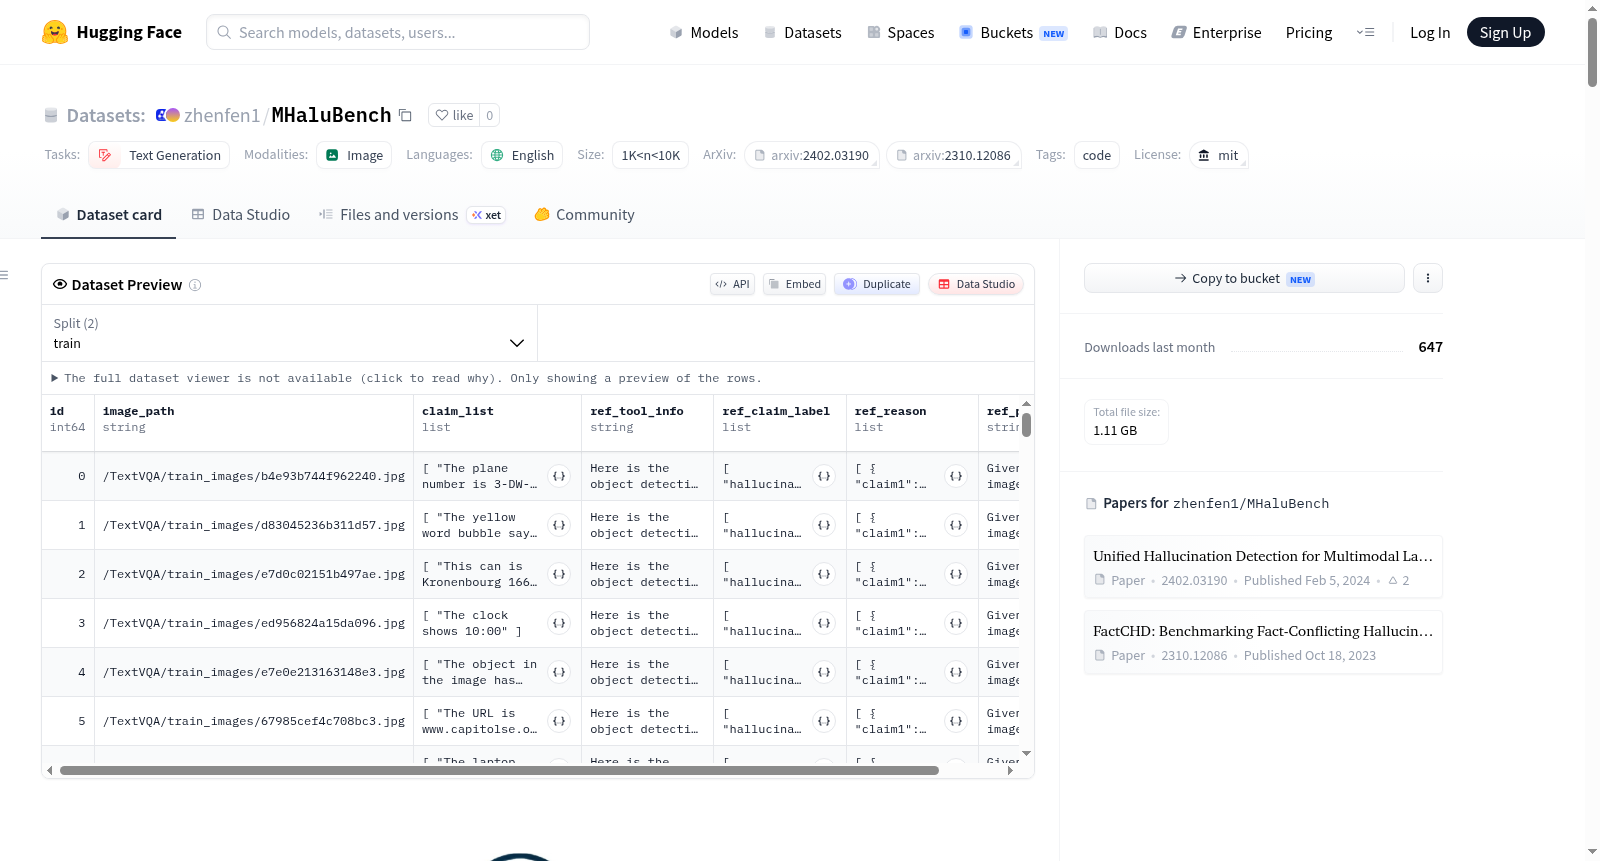1600x861 pixels.
Task: Expand JSON of ref_reason in row 5
Action: point(956,721)
